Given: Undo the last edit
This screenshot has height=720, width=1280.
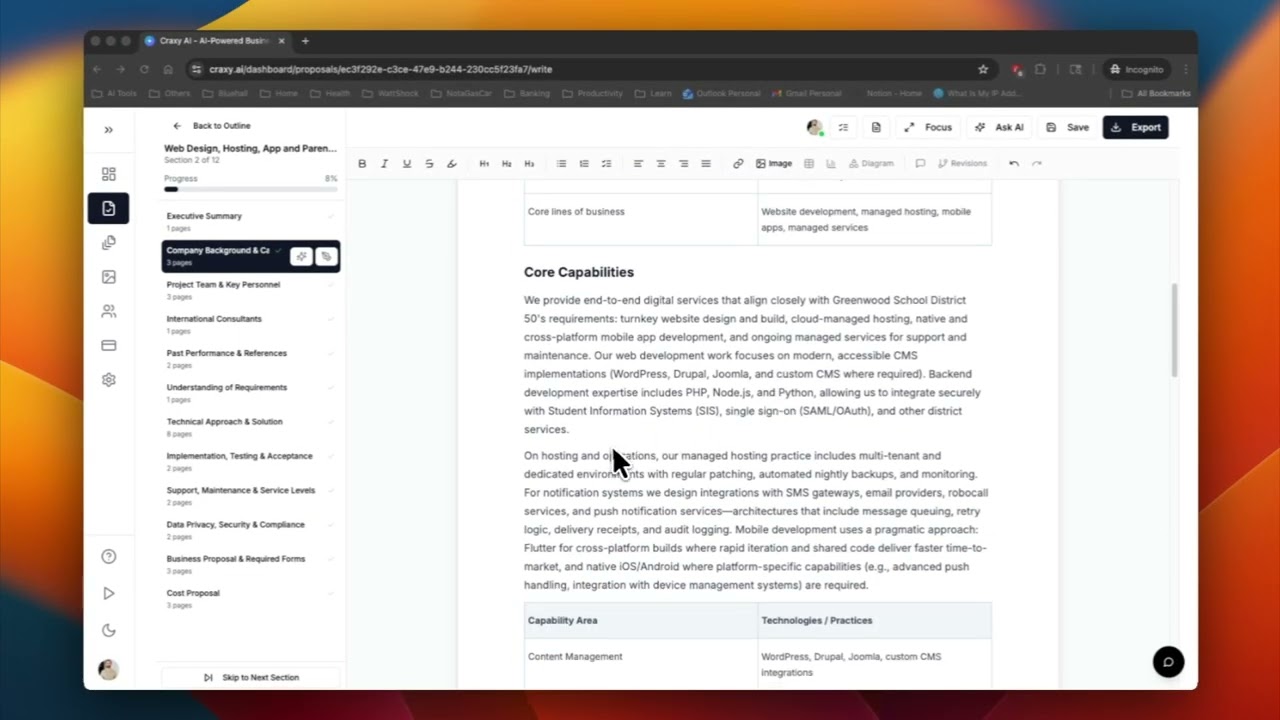Looking at the screenshot, I should click(1014, 164).
